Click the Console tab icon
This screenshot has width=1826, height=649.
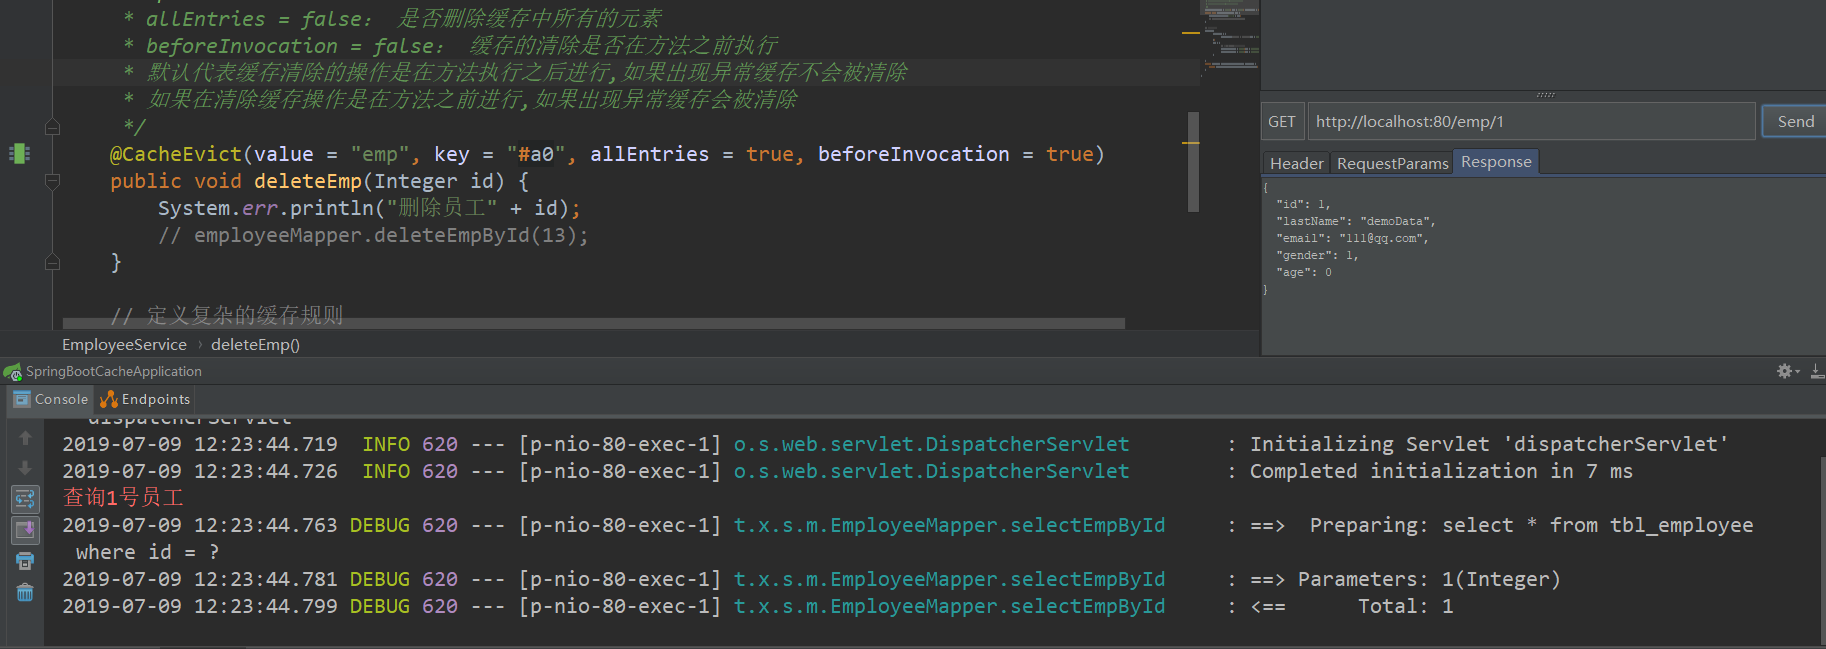coord(22,399)
